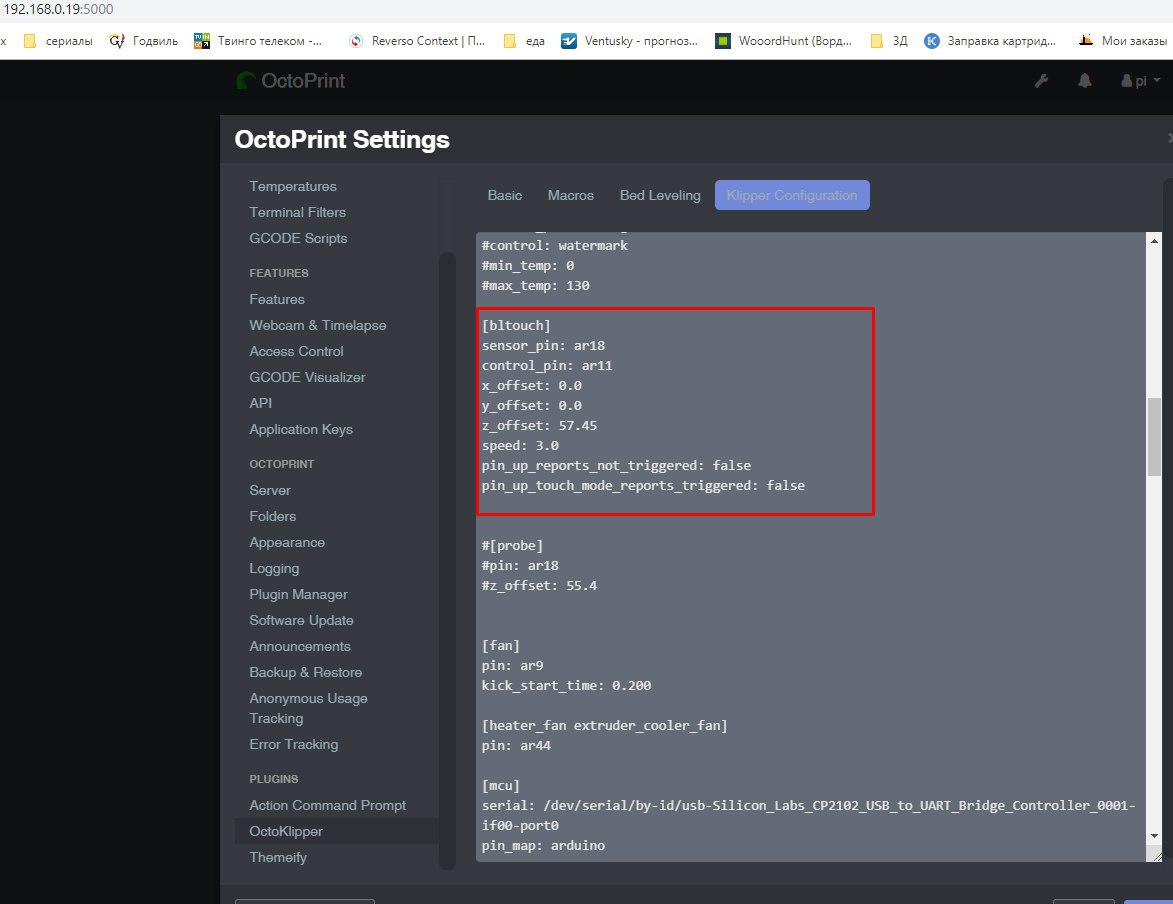Open the Ventusky bookmark
The image size is (1173, 904).
[x=630, y=40]
